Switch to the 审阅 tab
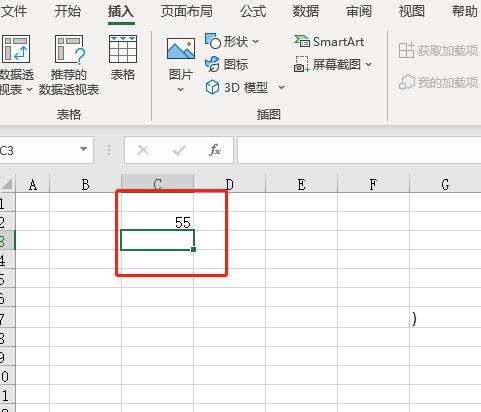The image size is (481, 412). click(x=359, y=12)
